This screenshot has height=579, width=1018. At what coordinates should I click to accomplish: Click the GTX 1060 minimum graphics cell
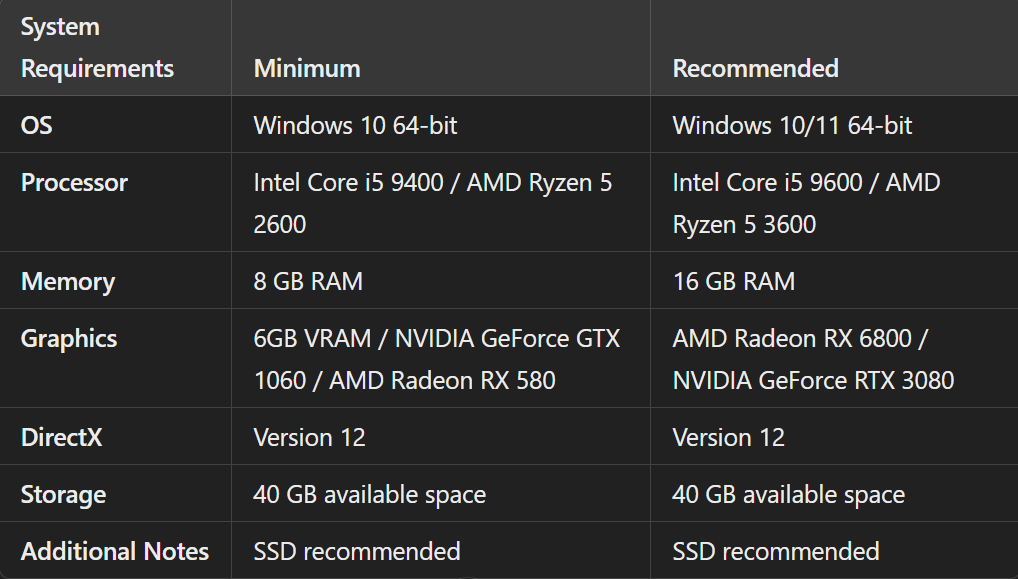click(436, 359)
